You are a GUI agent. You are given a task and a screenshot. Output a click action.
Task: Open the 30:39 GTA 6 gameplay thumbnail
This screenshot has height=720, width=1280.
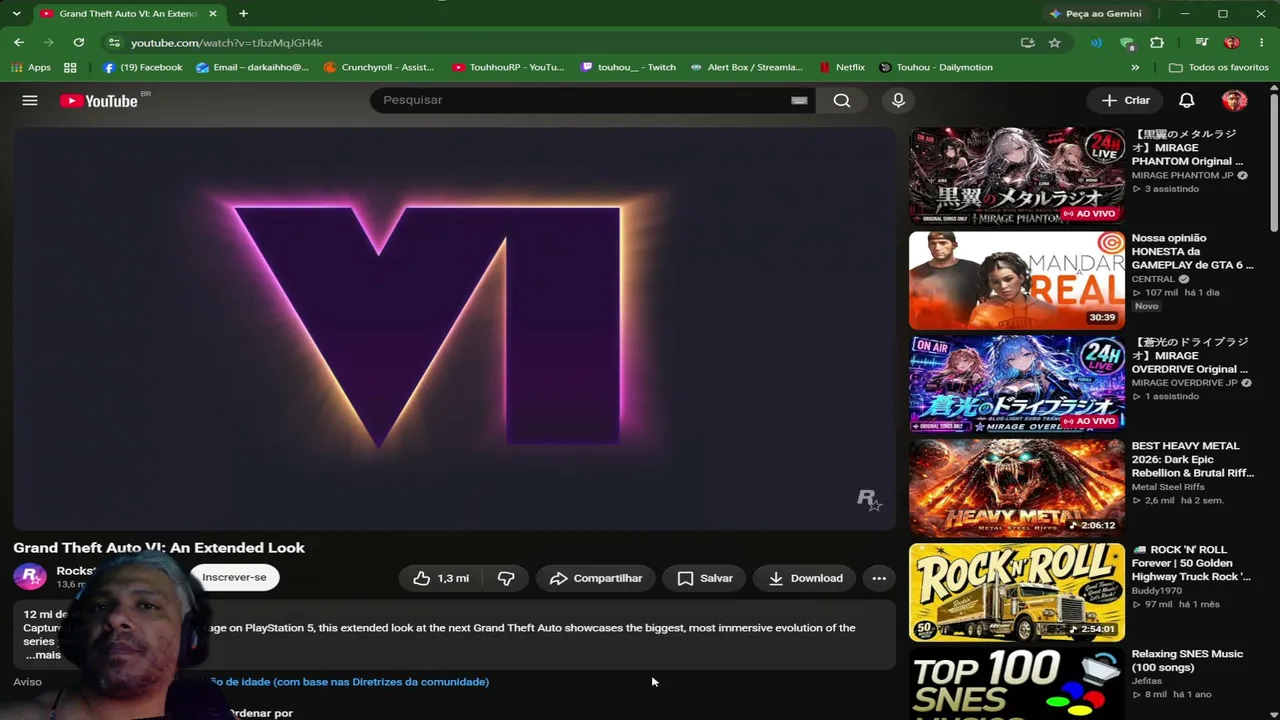(x=1017, y=280)
